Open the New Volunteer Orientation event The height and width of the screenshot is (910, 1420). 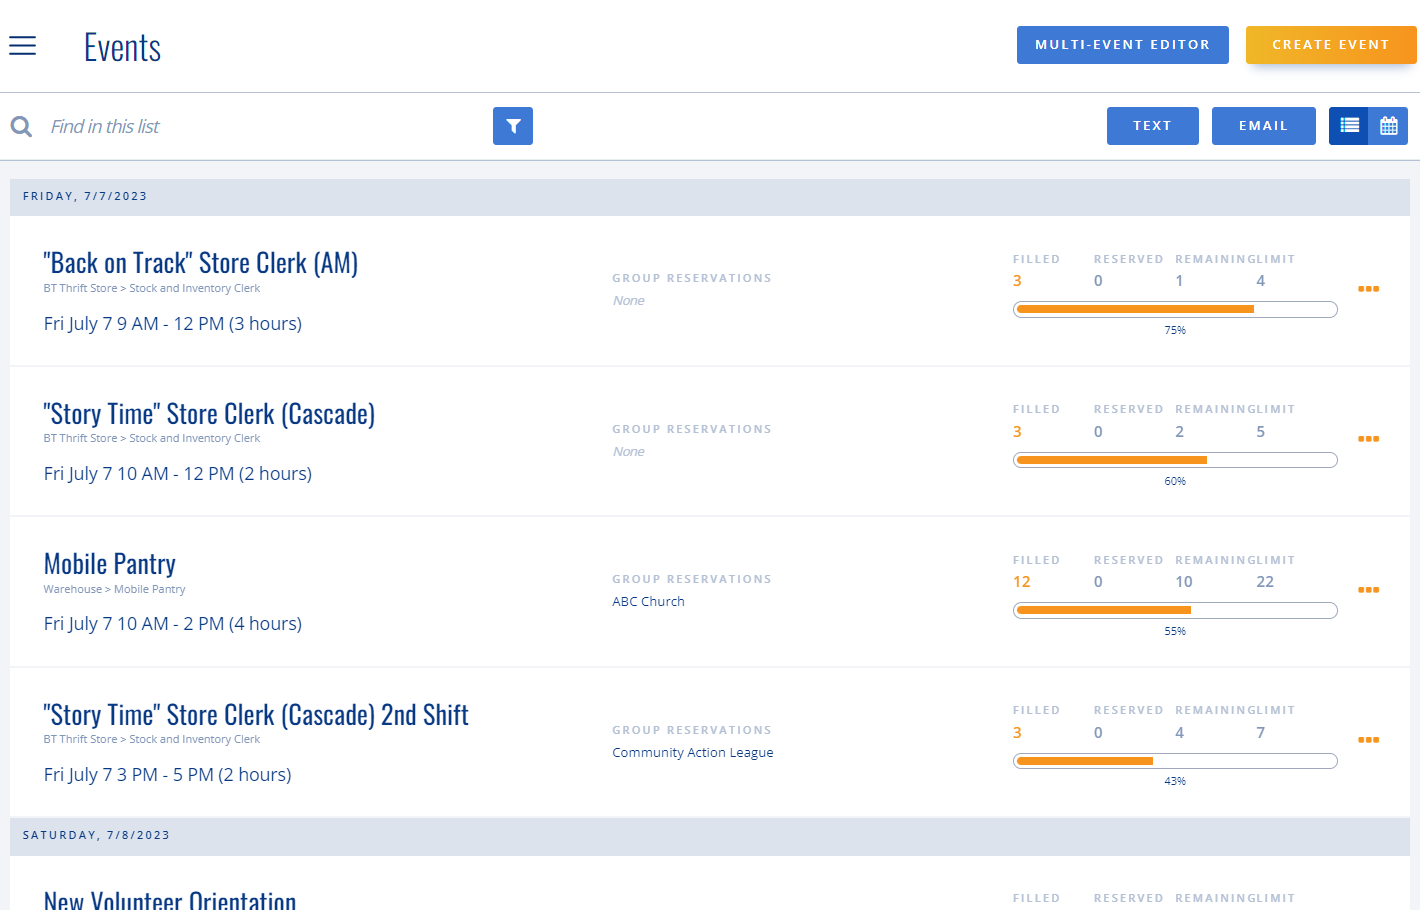coord(169,897)
